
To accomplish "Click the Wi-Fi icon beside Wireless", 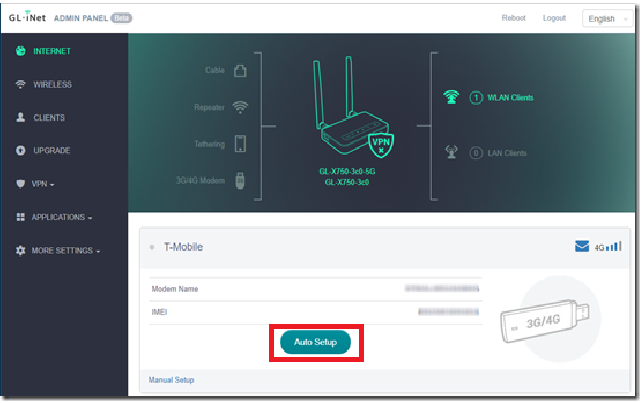I will tap(20, 84).
